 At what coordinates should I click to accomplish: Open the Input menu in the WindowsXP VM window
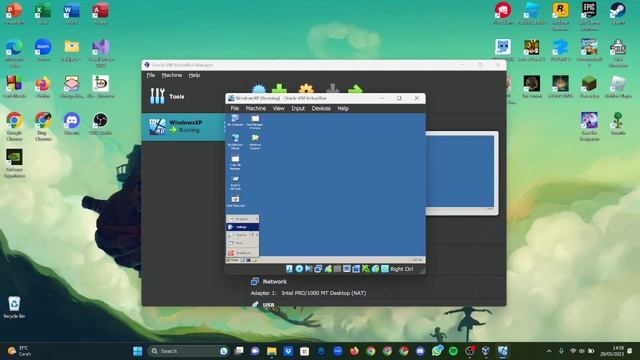click(298, 109)
